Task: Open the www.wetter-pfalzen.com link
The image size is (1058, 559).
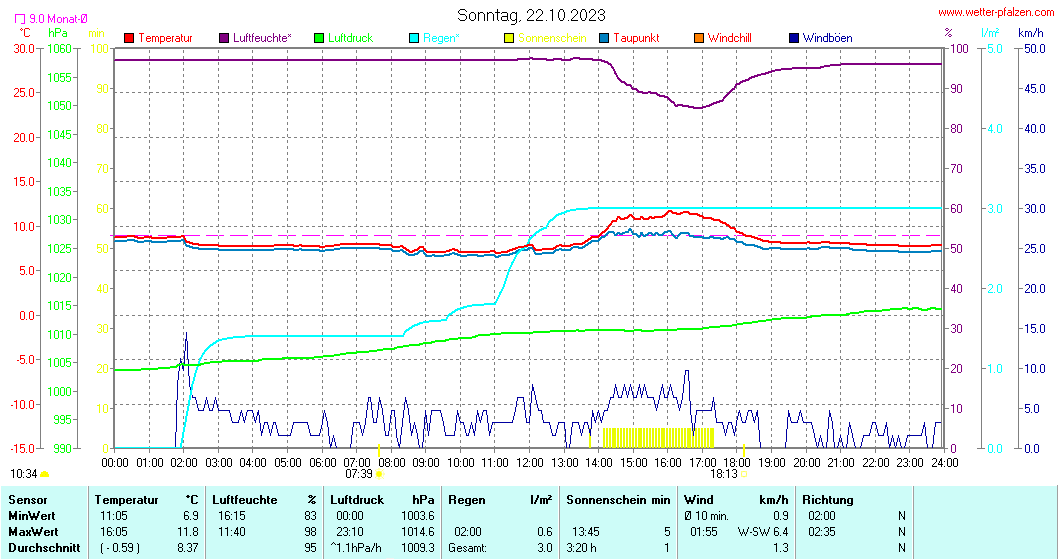Action: pos(996,12)
